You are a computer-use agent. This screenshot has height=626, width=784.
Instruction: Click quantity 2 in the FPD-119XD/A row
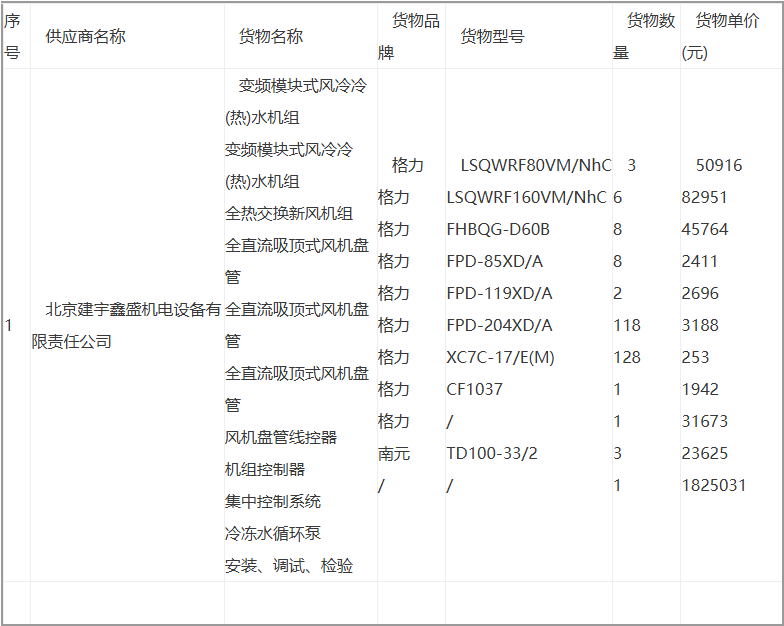point(618,294)
